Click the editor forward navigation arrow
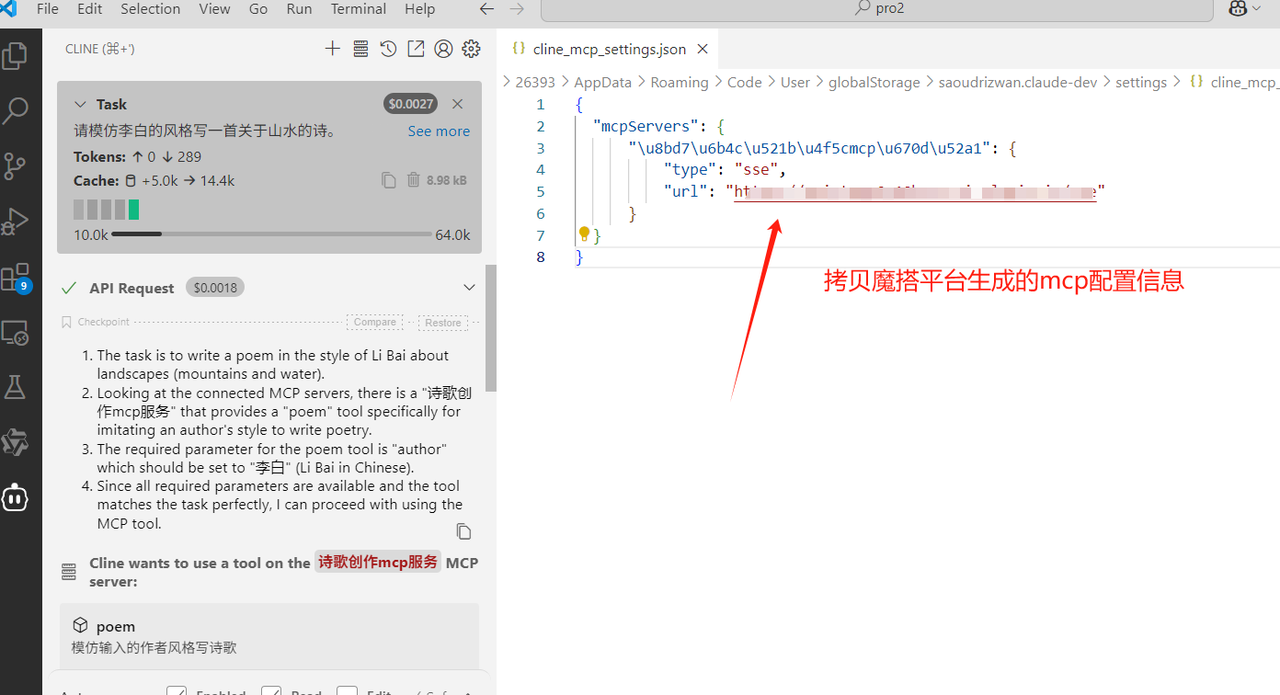Image resolution: width=1280 pixels, height=695 pixels. [x=517, y=9]
